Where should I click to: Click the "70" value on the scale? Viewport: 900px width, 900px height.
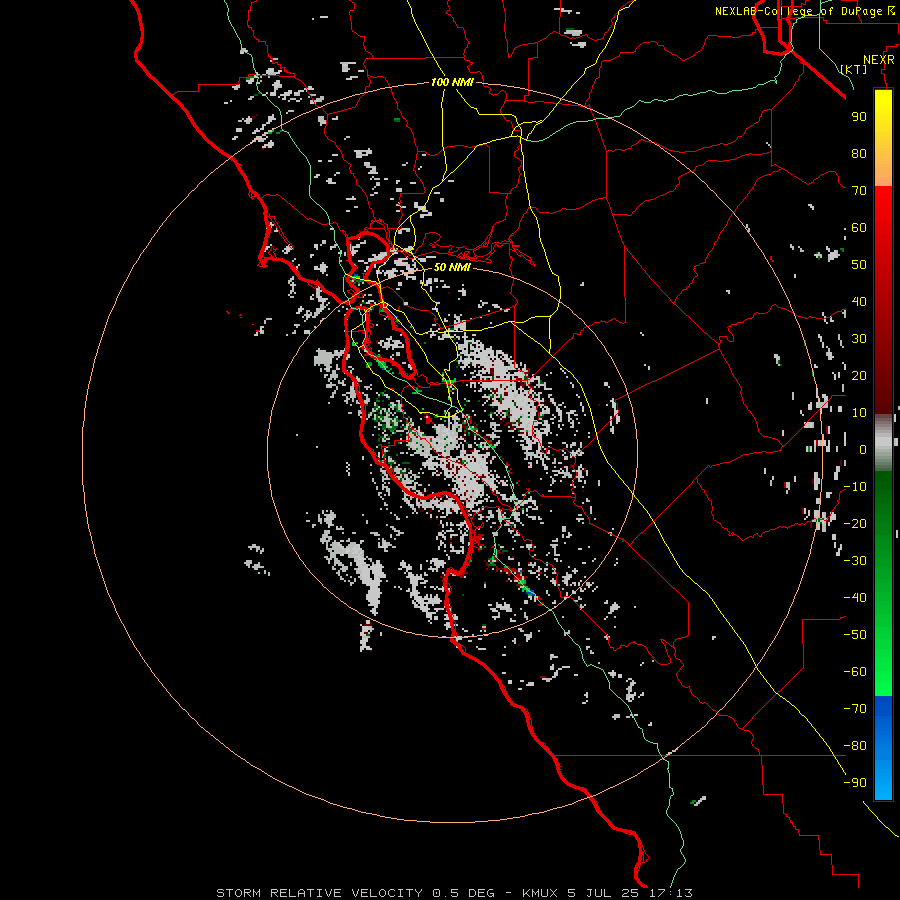click(859, 191)
